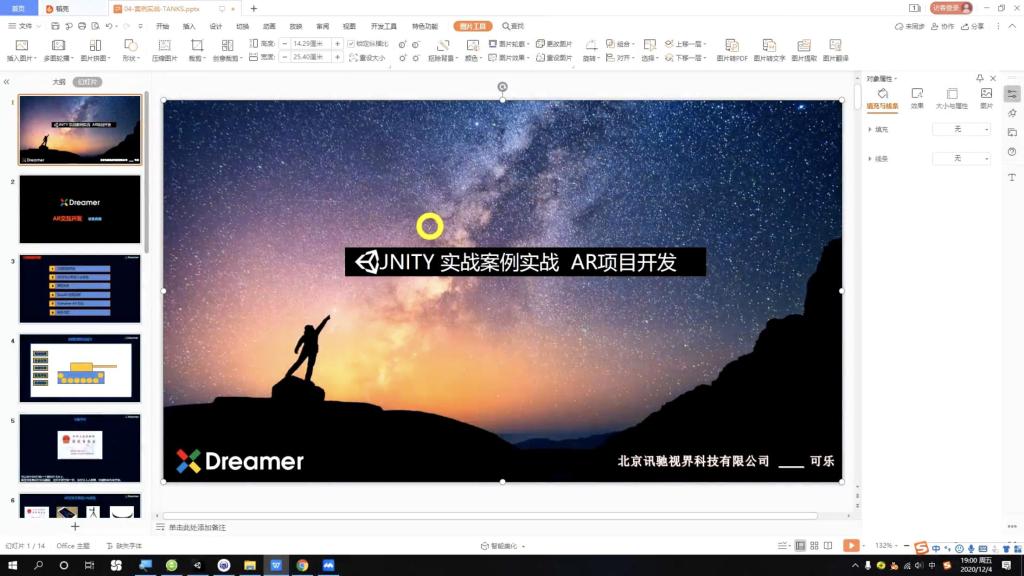Image resolution: width=1024 pixels, height=576 pixels.
Task: Click the 分享 button
Action: click(x=973, y=26)
